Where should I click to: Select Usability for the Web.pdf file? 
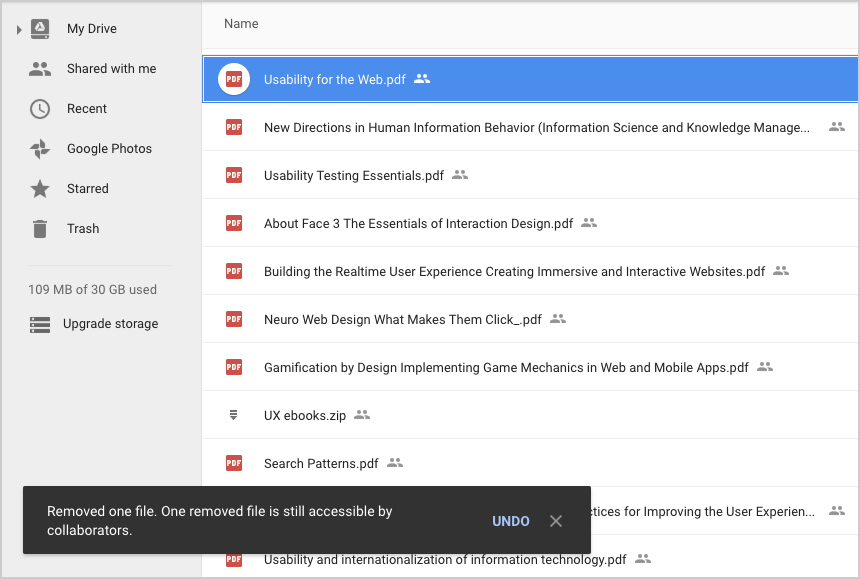tap(334, 80)
